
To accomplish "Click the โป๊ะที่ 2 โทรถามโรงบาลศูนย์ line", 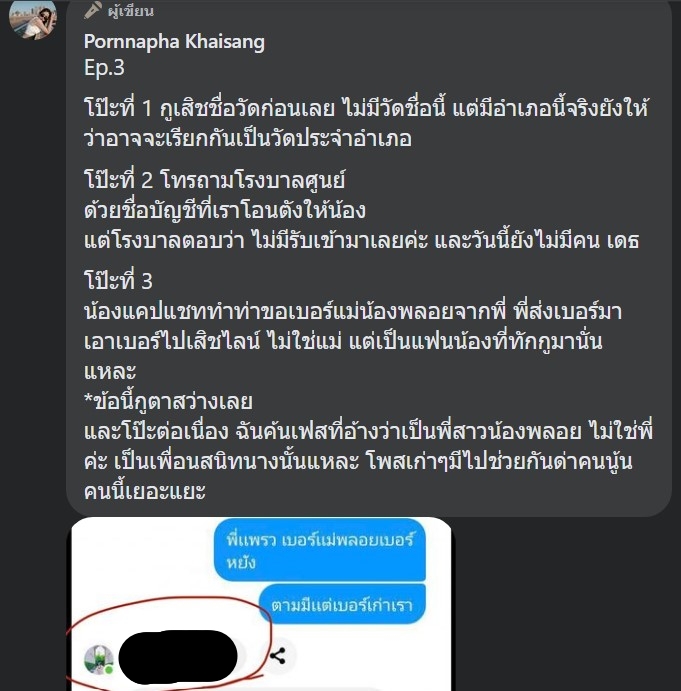I will point(214,180).
